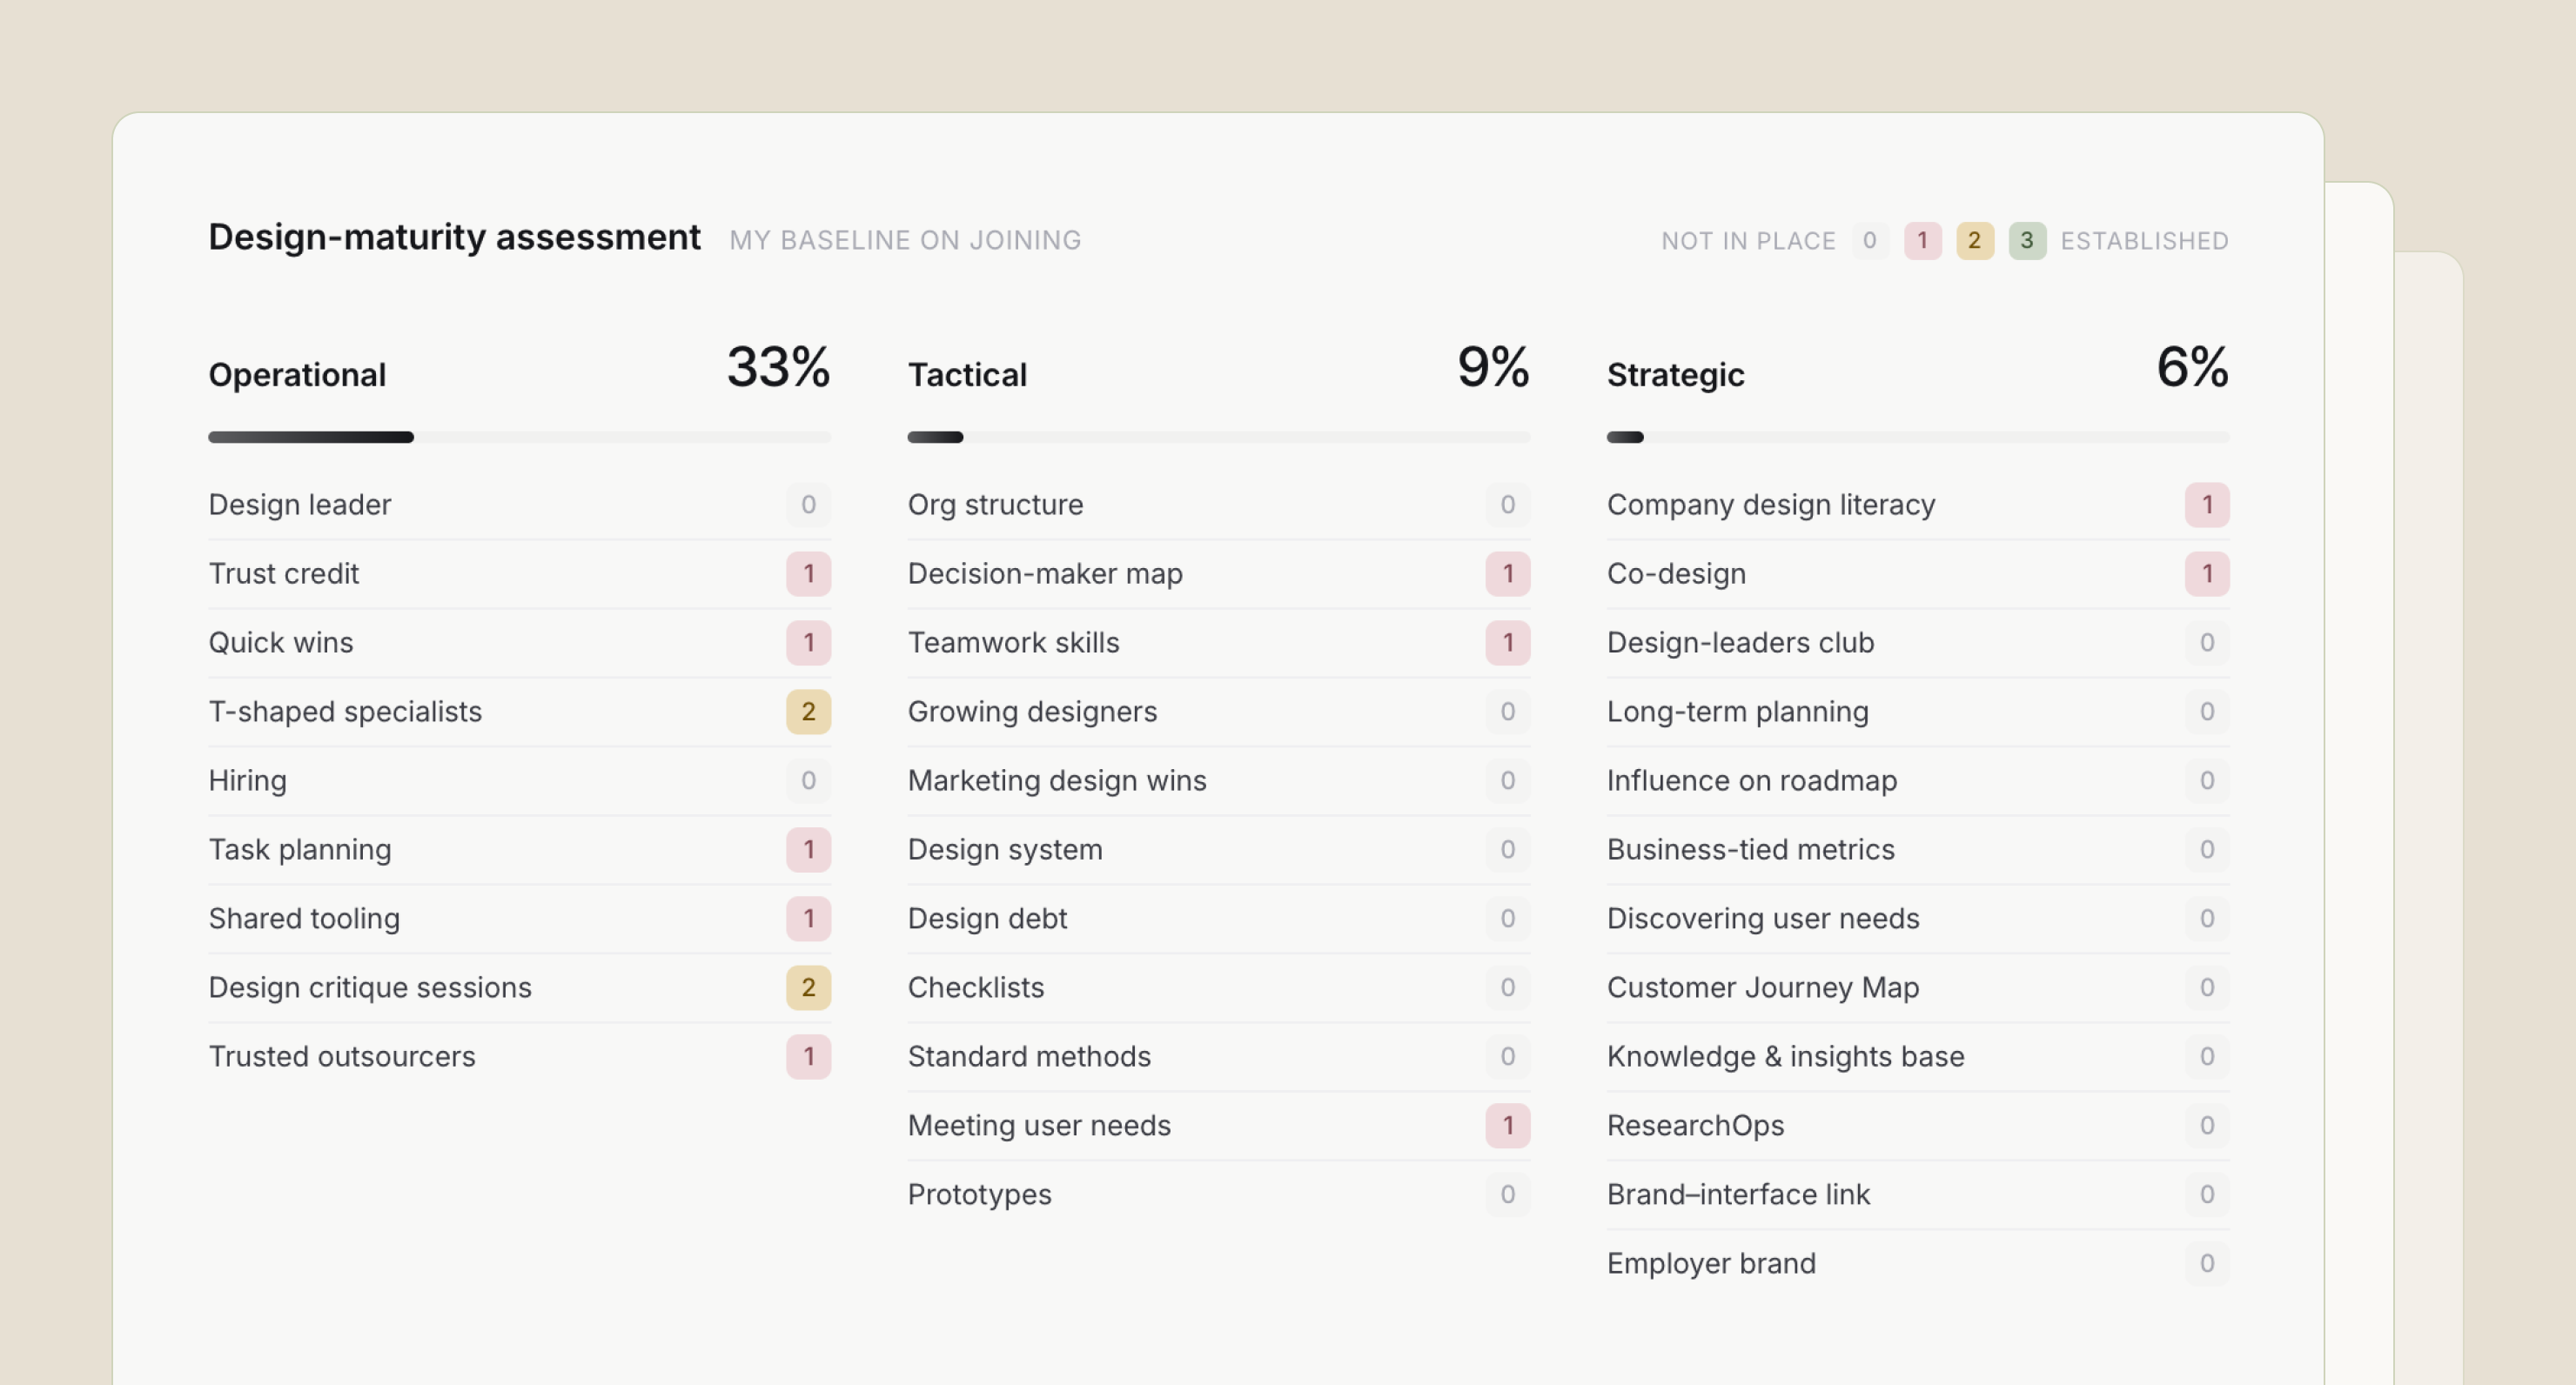Click the grey legend badge 0
The width and height of the screenshot is (2576, 1385).
tap(1869, 240)
